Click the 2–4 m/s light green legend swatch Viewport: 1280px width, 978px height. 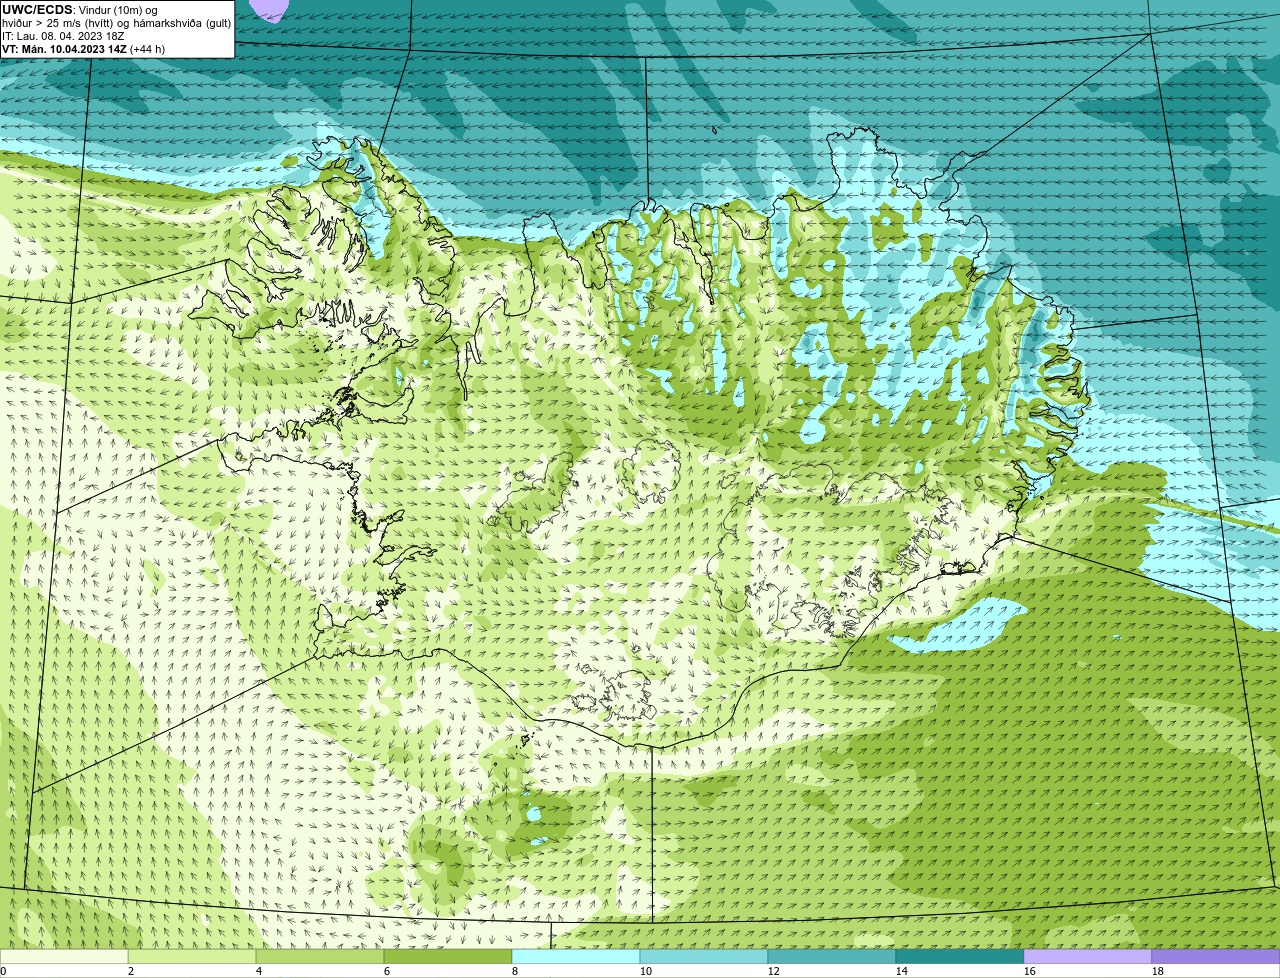pyautogui.click(x=192, y=956)
